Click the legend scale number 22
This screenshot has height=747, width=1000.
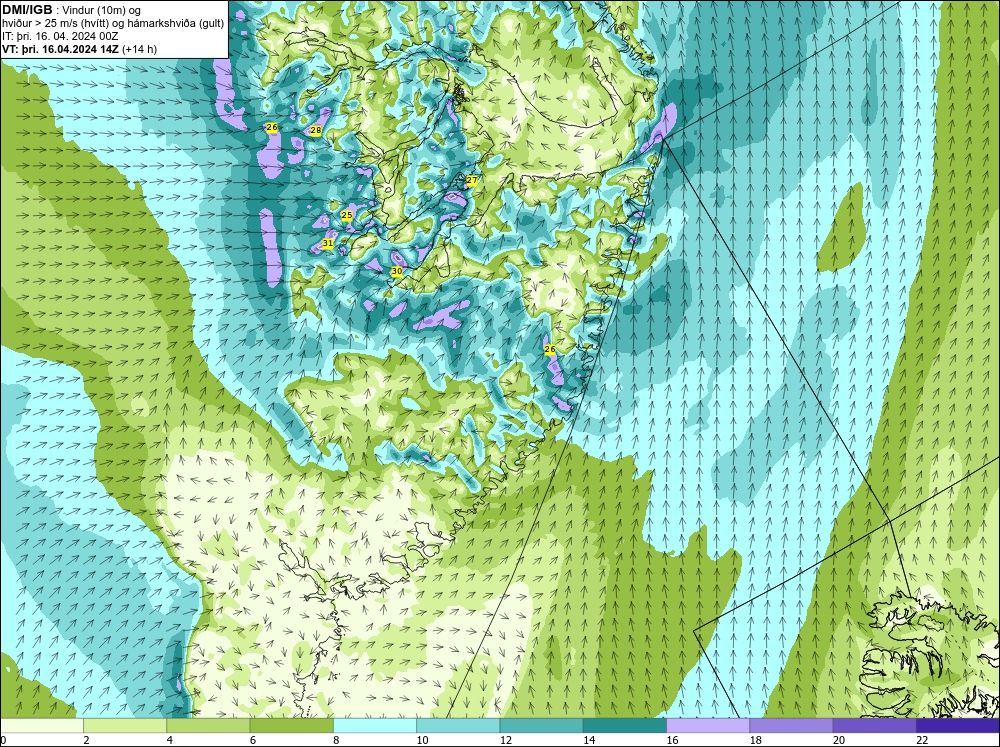pyautogui.click(x=922, y=740)
